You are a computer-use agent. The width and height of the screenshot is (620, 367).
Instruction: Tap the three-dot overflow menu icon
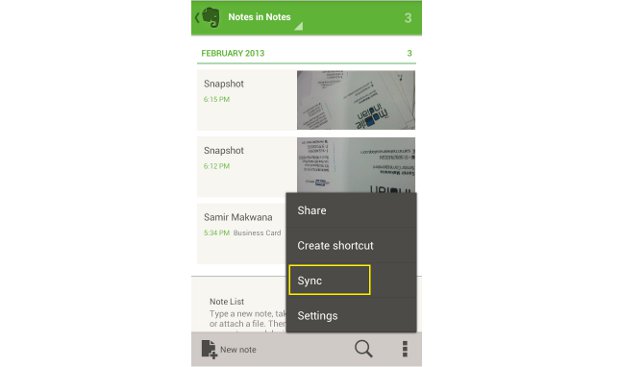point(405,349)
